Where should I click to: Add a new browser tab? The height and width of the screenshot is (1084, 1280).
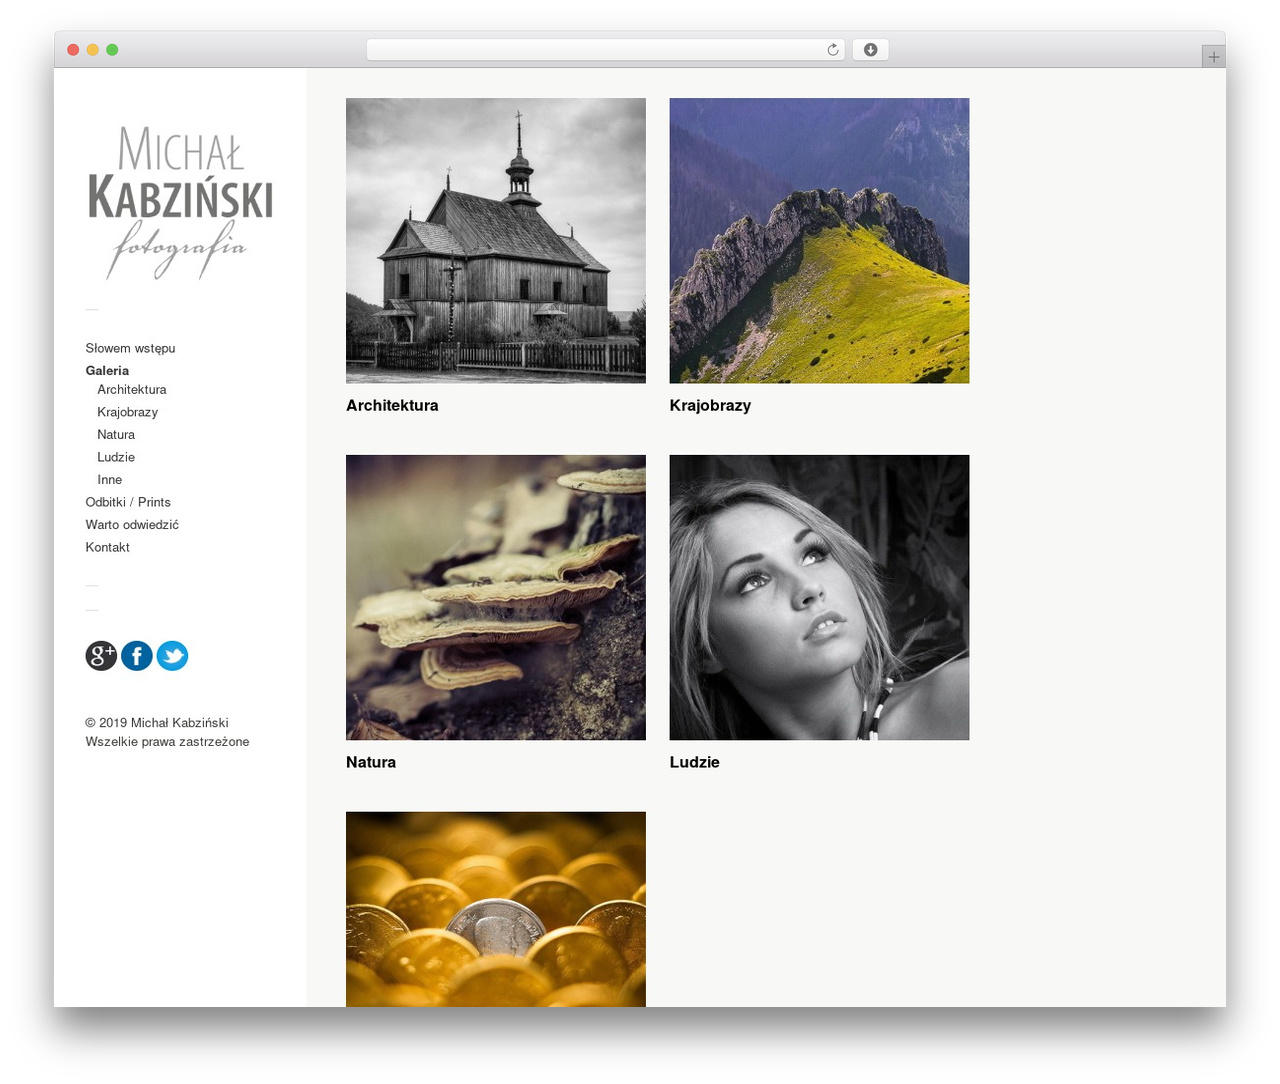click(1214, 57)
